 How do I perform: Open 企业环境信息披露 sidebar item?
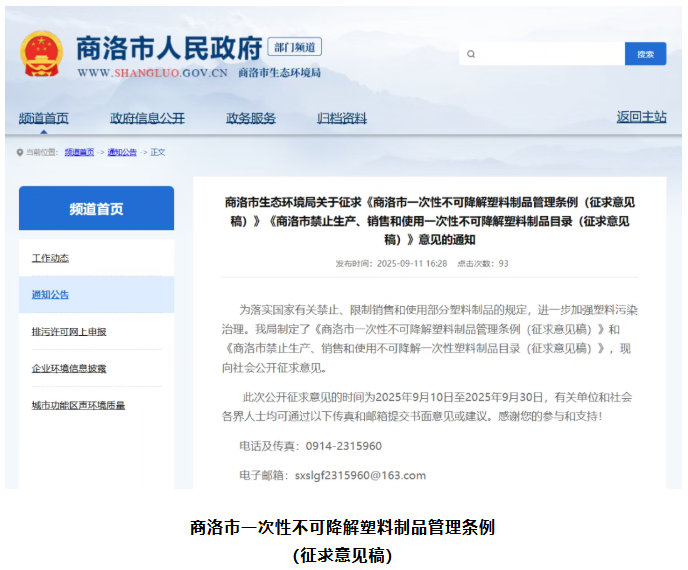(x=68, y=368)
